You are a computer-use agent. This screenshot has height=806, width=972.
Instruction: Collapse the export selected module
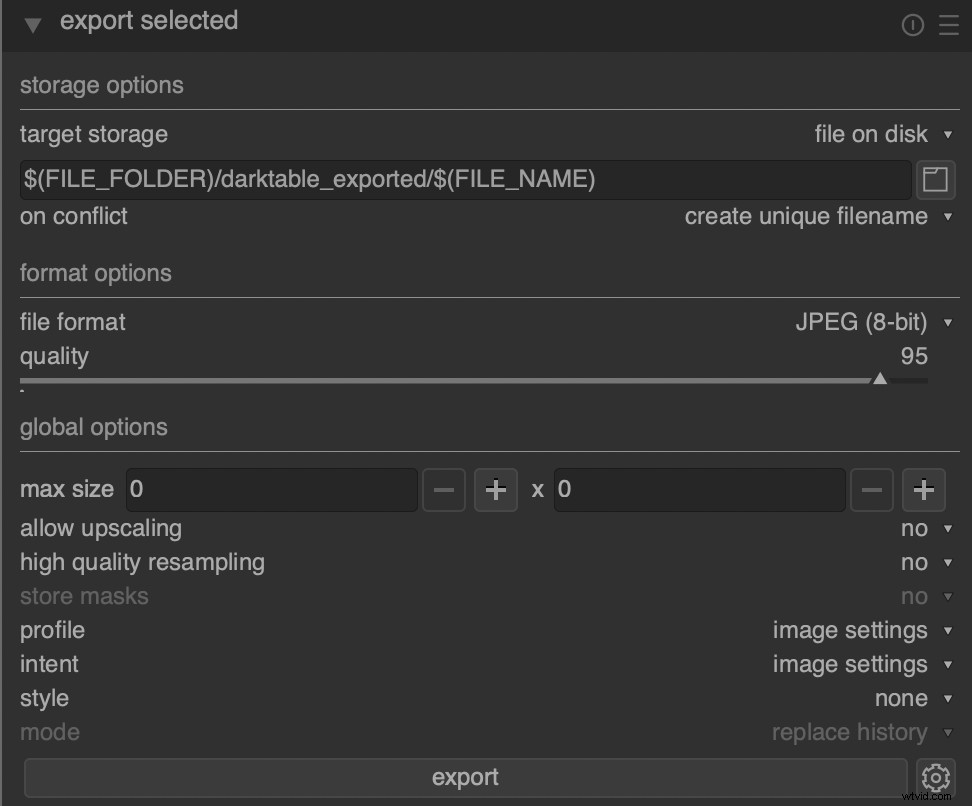(x=32, y=24)
